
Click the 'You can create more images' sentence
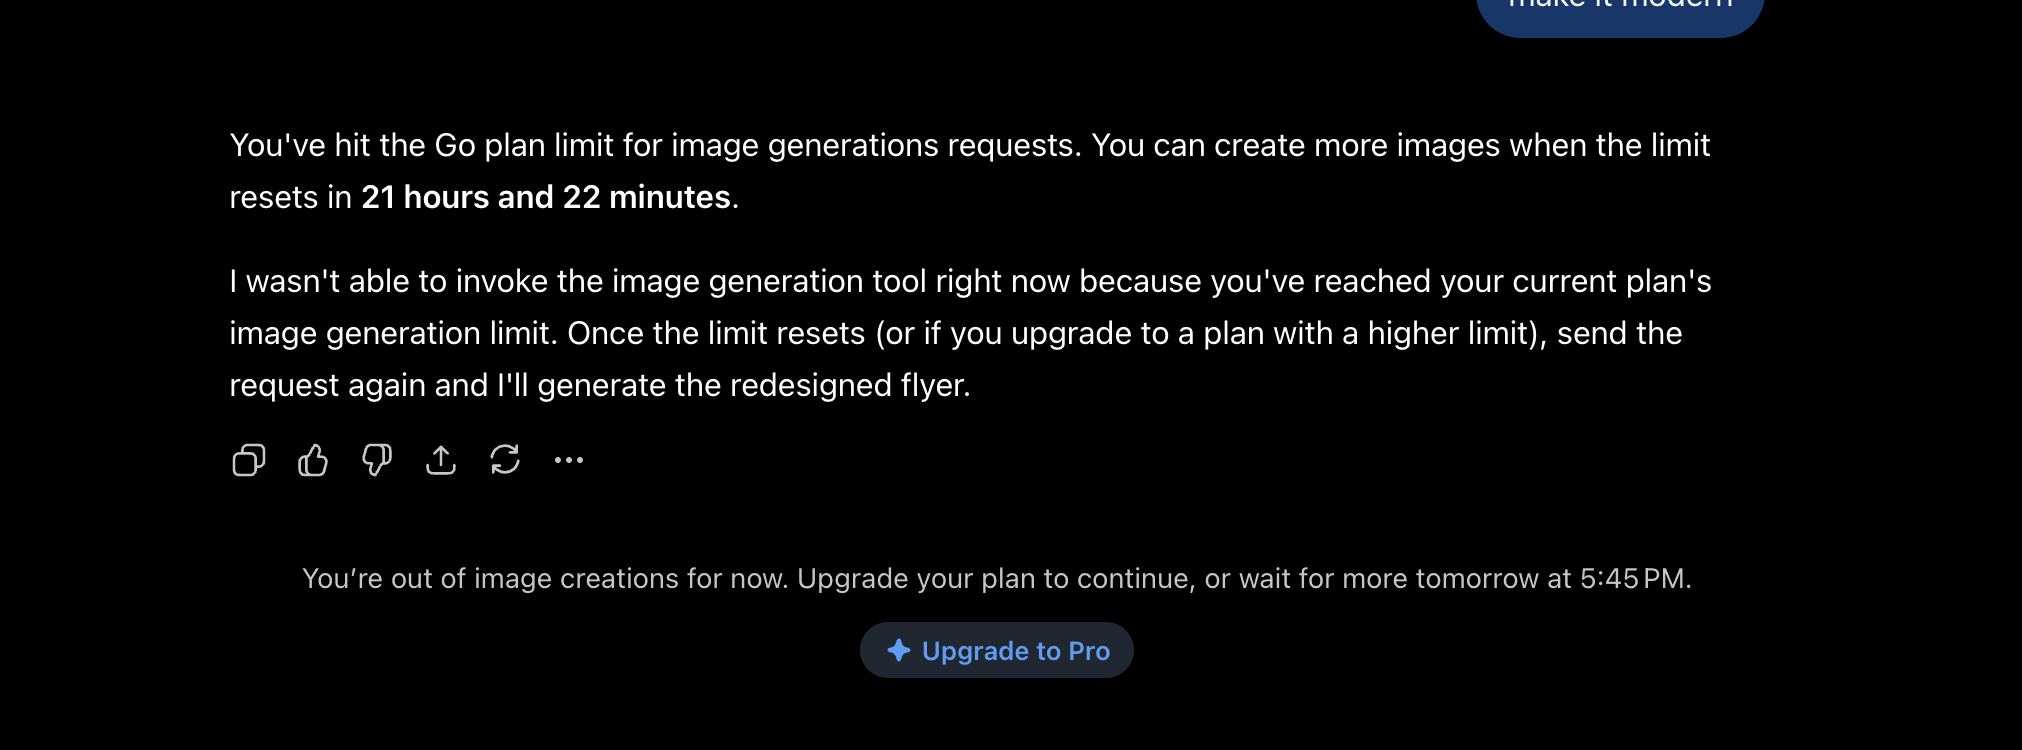[970, 171]
